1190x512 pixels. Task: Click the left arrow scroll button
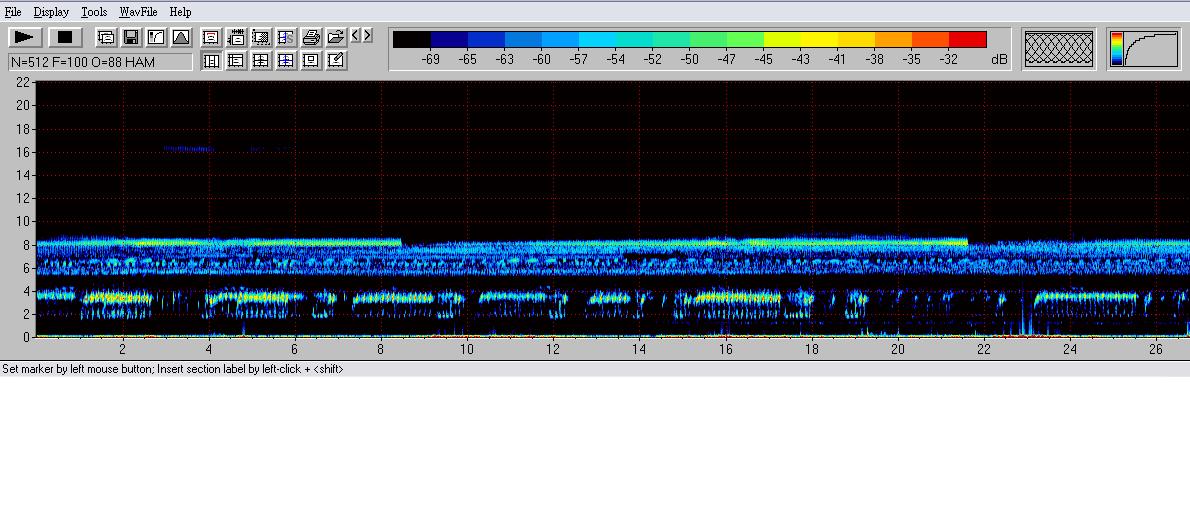[x=355, y=36]
